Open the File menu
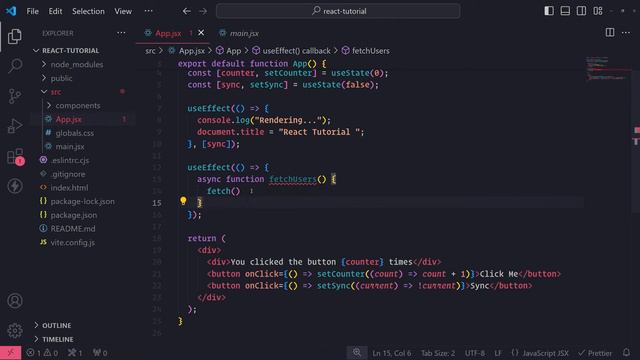 (x=33, y=11)
